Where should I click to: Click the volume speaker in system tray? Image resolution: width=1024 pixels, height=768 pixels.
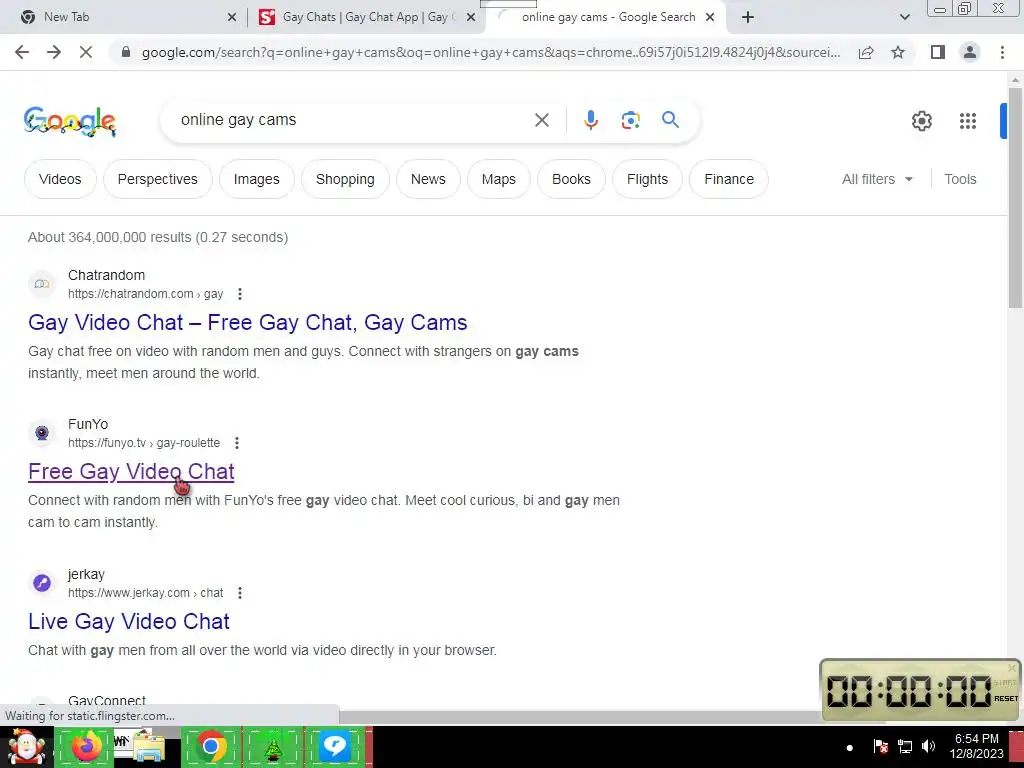[x=928, y=746]
